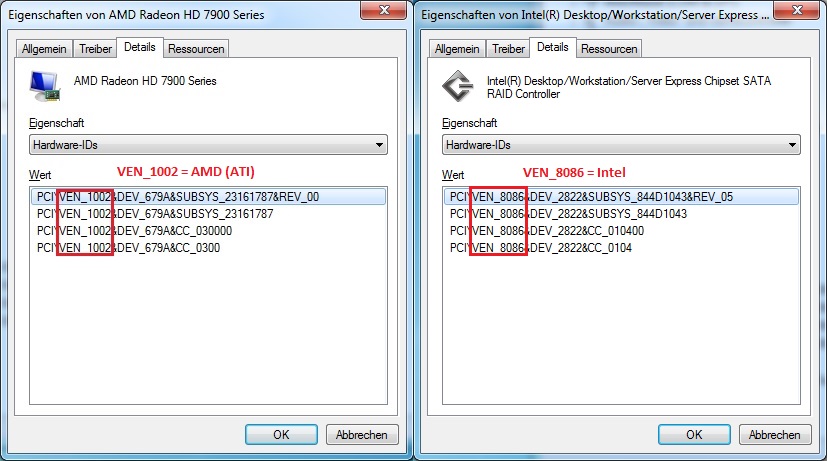Viewport: 827px width, 461px height.
Task: Close the AMD Radeon HD 7900 properties window
Action: 384,10
